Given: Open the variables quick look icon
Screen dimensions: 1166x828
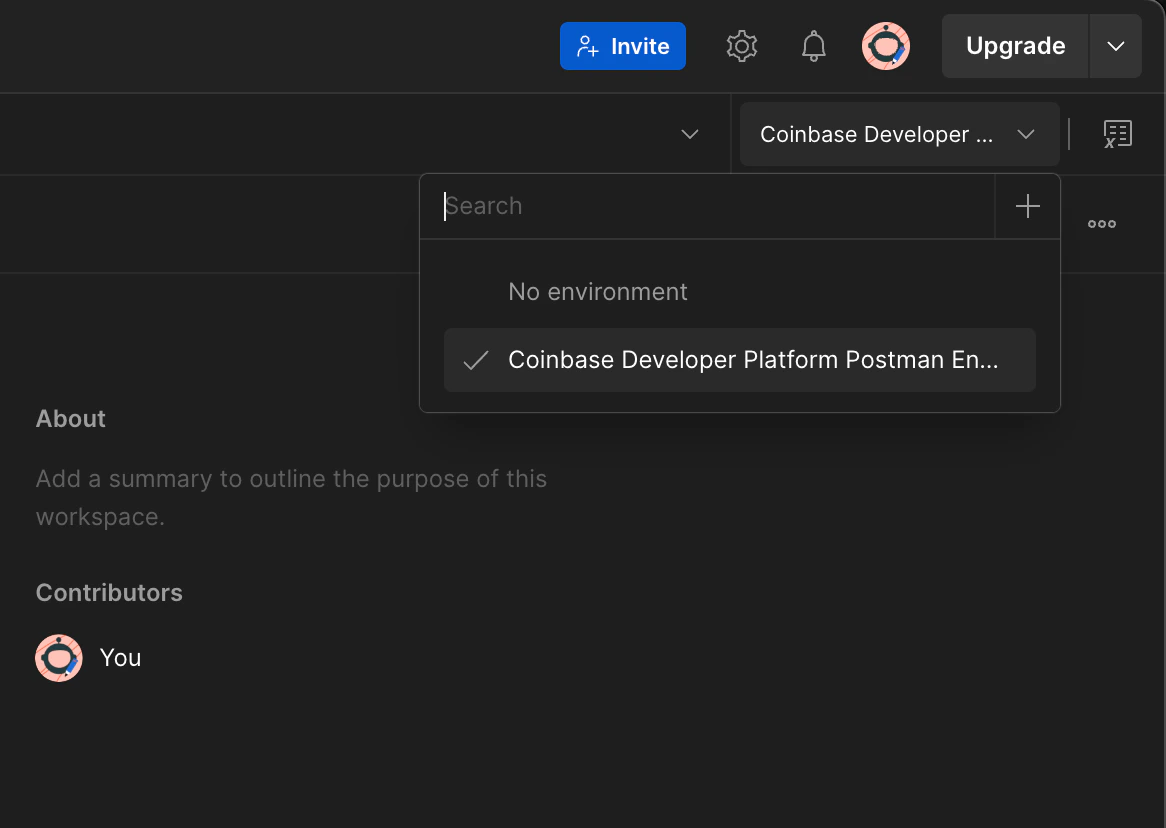Looking at the screenshot, I should tap(1117, 134).
